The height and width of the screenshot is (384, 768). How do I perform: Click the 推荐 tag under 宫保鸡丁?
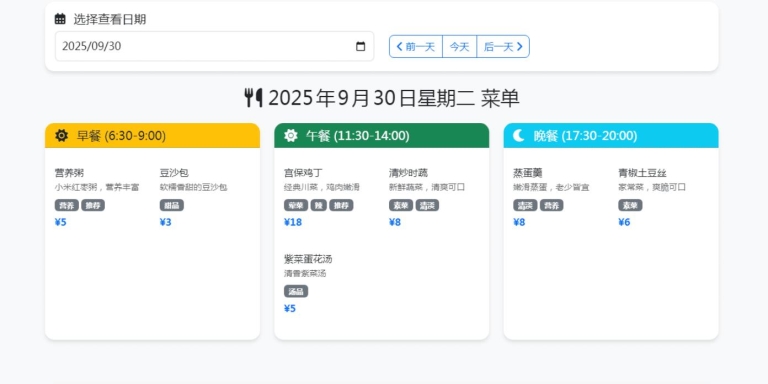pyautogui.click(x=341, y=205)
